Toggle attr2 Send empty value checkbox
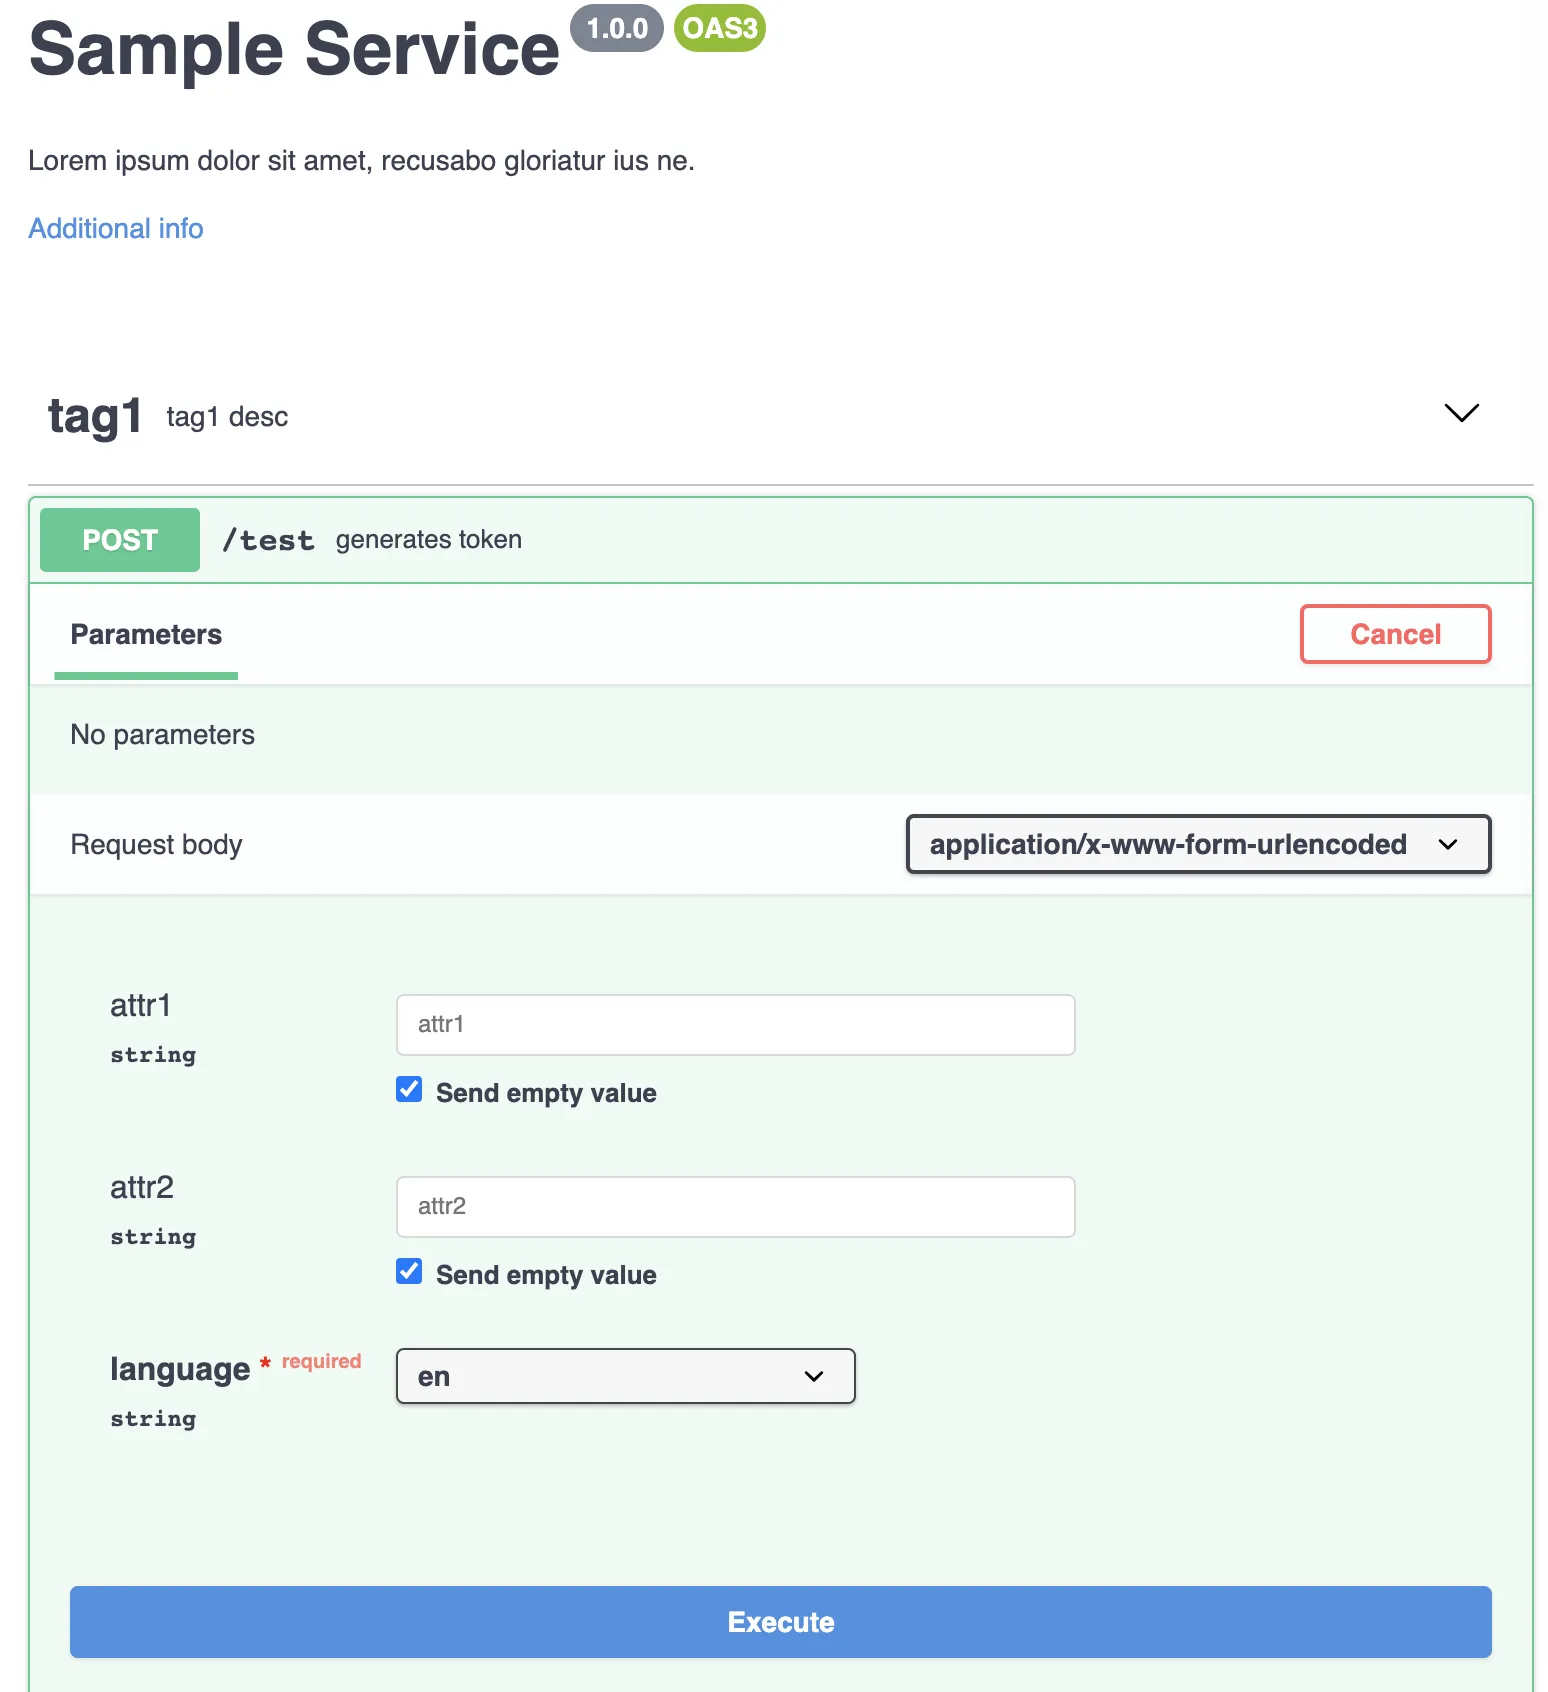The width and height of the screenshot is (1548, 1692). [x=409, y=1271]
